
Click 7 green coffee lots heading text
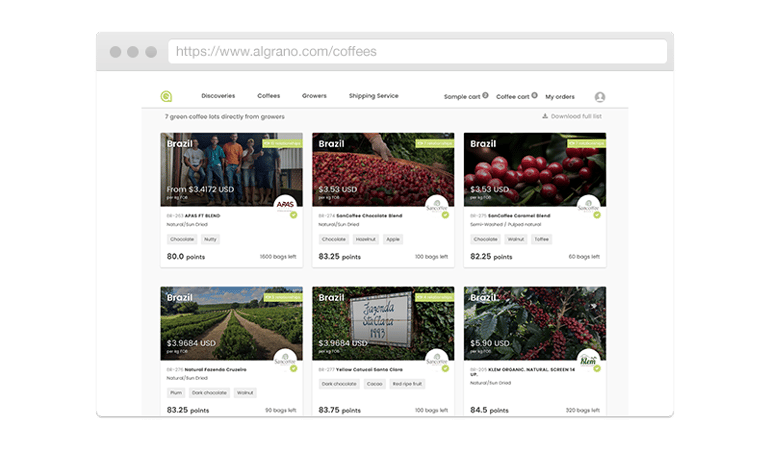(x=224, y=116)
